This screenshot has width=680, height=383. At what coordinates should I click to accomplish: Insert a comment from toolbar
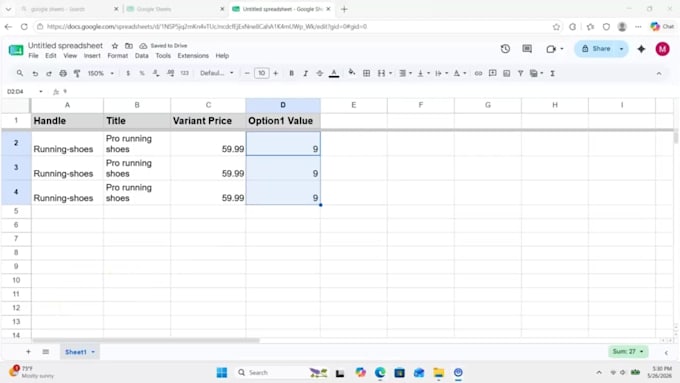pos(493,73)
